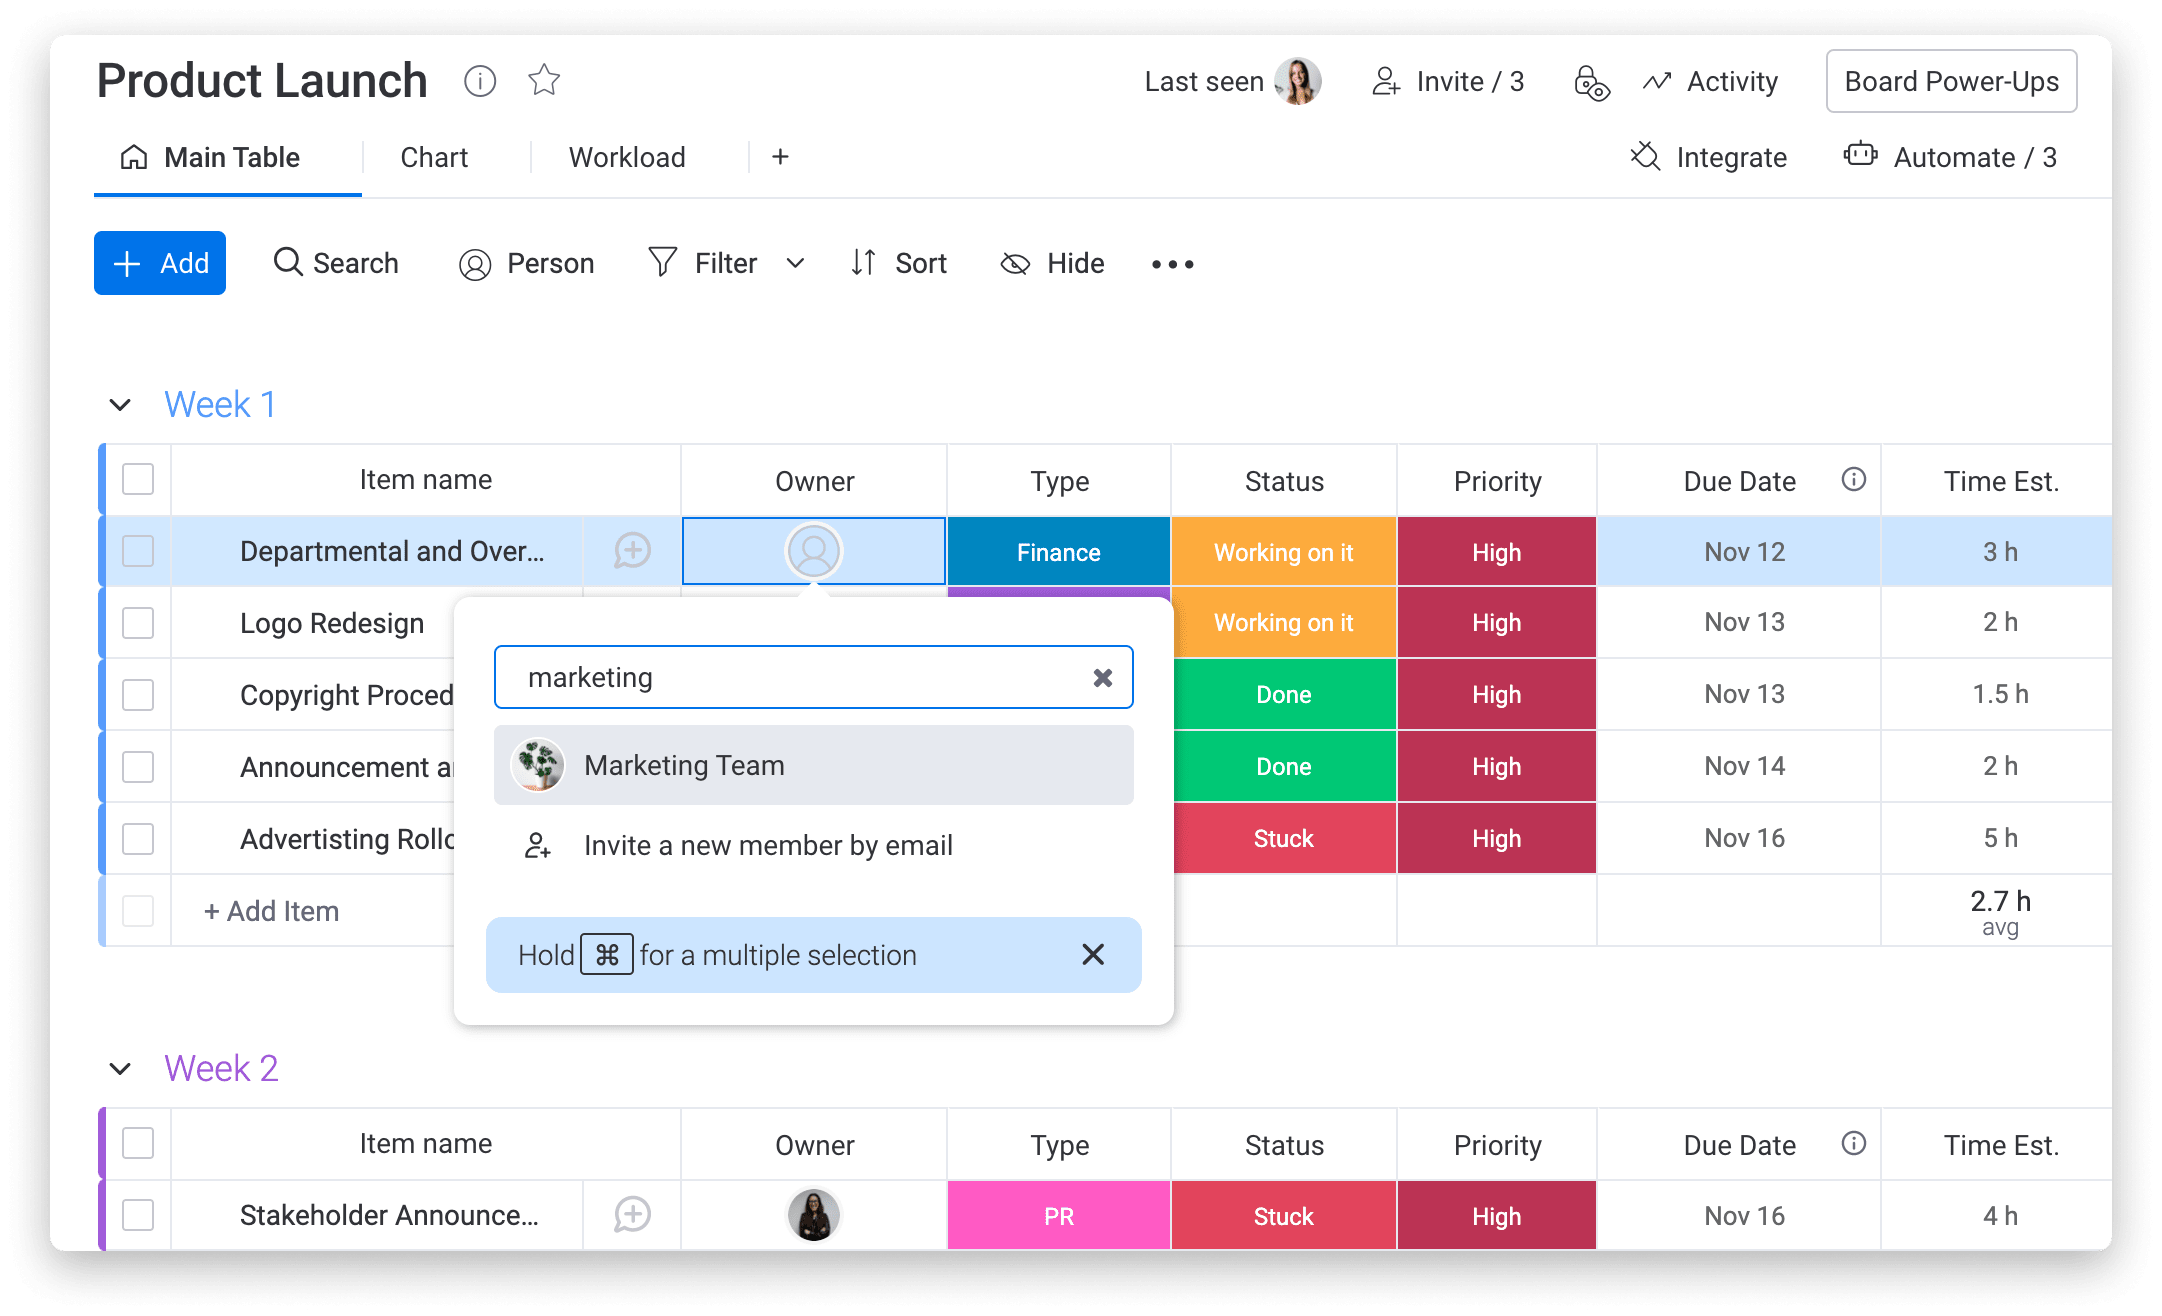Toggle checkbox for Copyright Procedure row
Image resolution: width=2162 pixels, height=1316 pixels.
(137, 694)
